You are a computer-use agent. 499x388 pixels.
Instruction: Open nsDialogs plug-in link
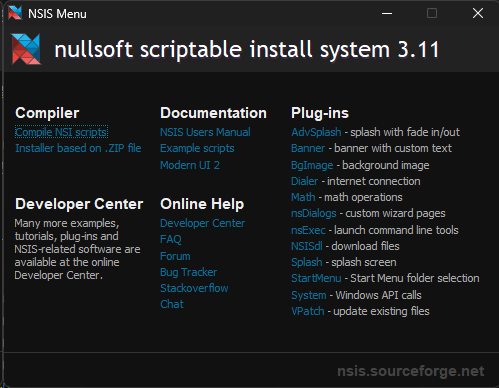pyautogui.click(x=314, y=213)
